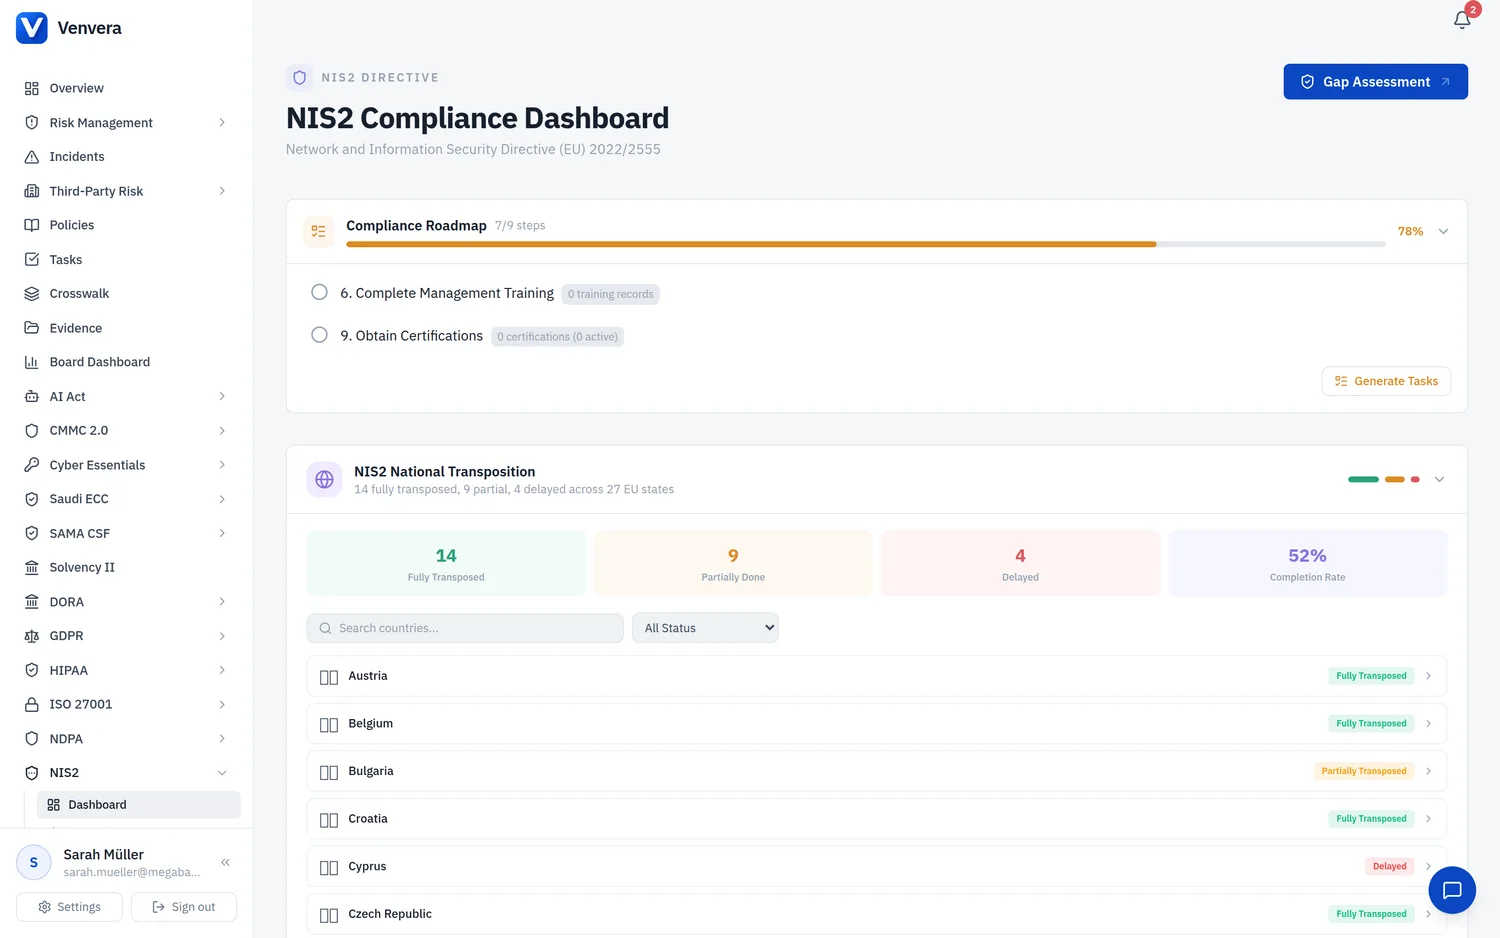This screenshot has width=1500, height=938.
Task: Click Bulgaria Partially Transposed badge
Action: pos(1364,771)
